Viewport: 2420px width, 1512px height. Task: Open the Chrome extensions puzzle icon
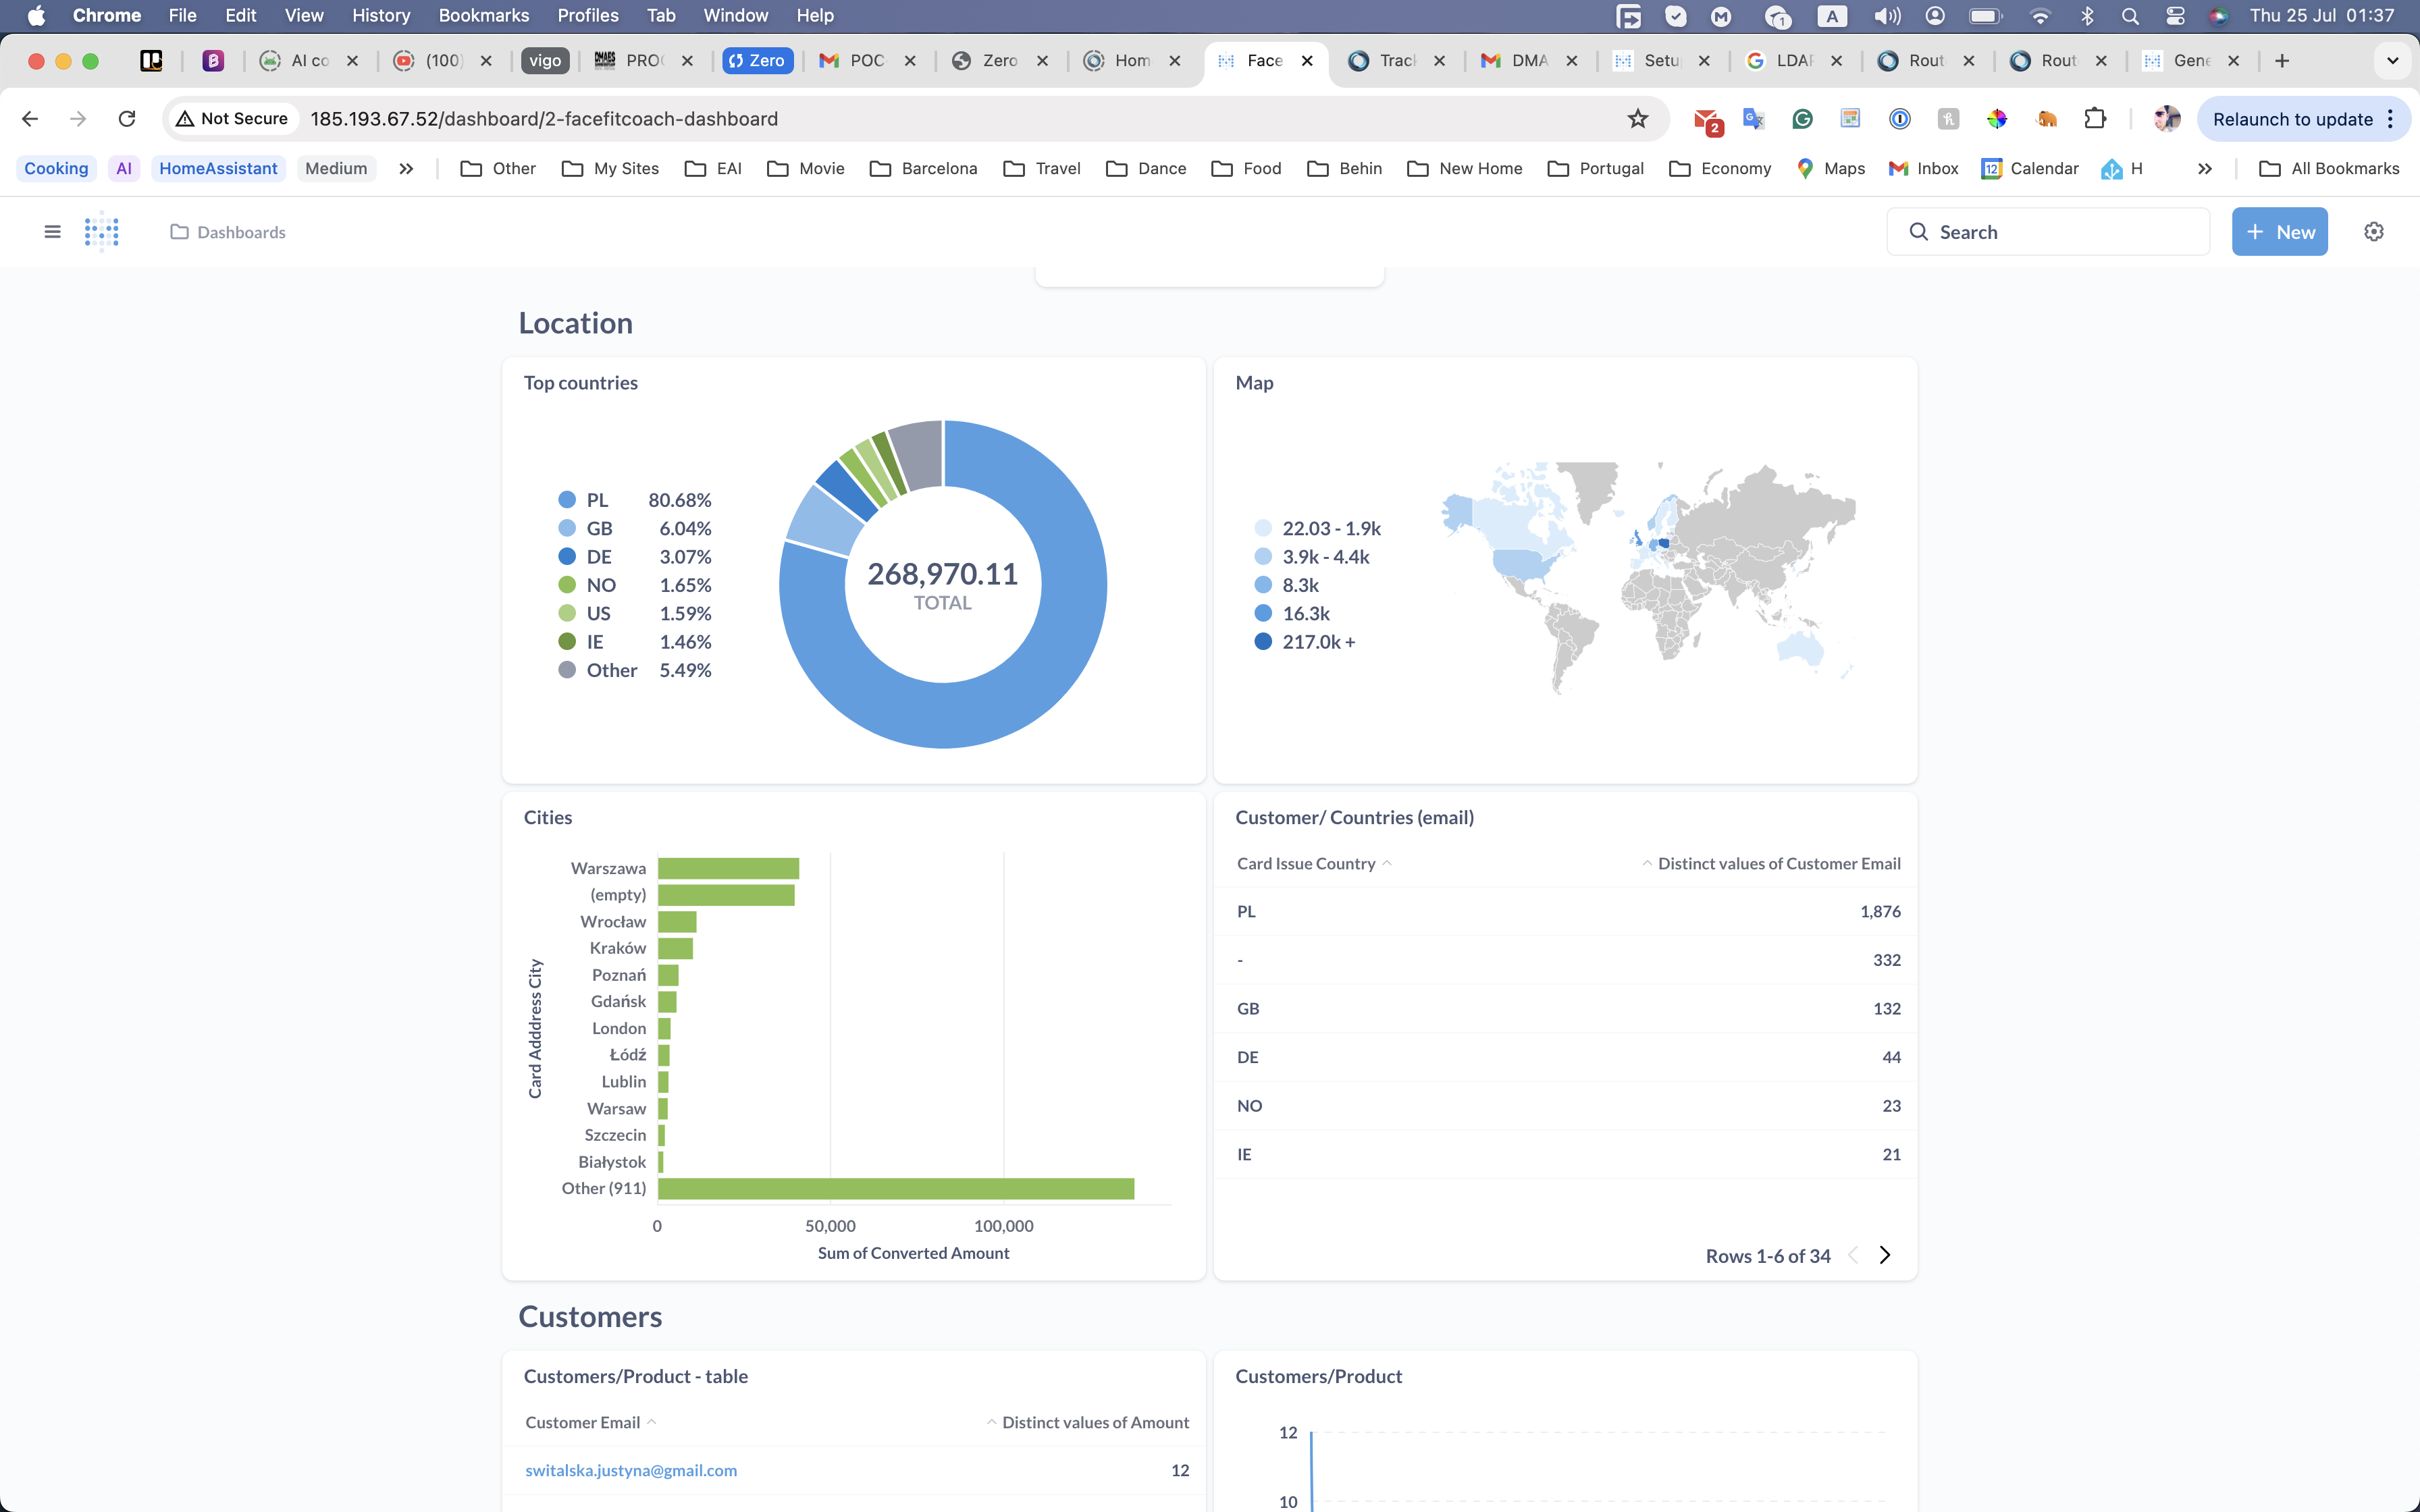(x=2094, y=119)
